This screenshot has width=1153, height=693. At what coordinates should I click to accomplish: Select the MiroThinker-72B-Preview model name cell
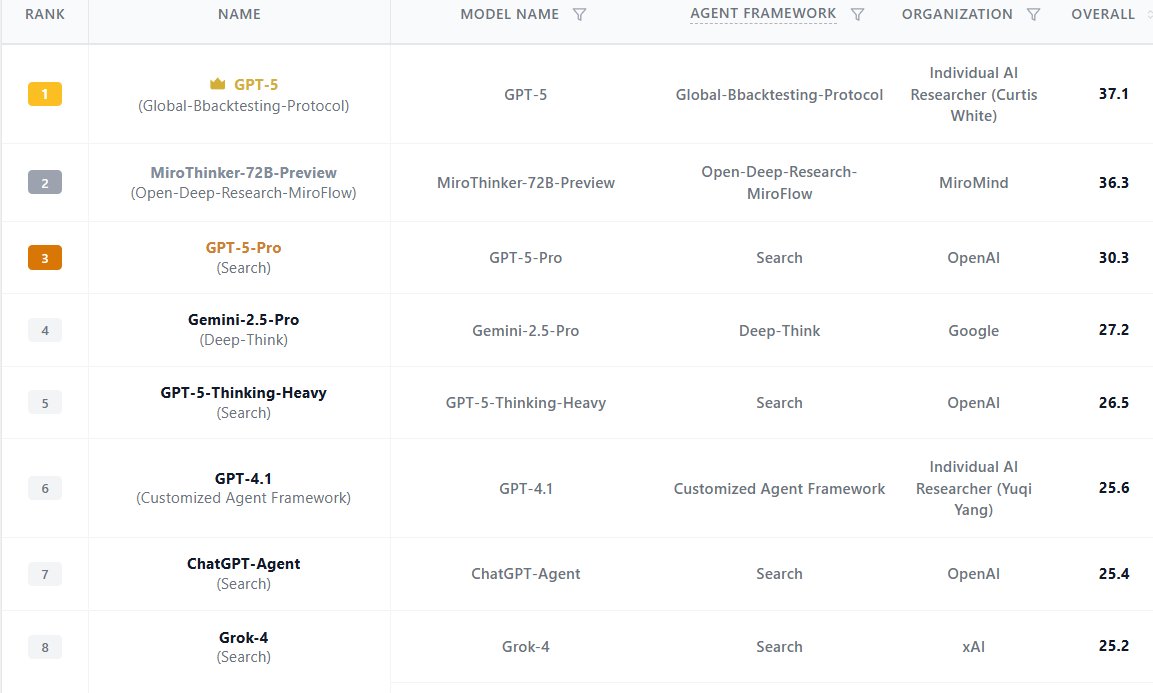(526, 183)
